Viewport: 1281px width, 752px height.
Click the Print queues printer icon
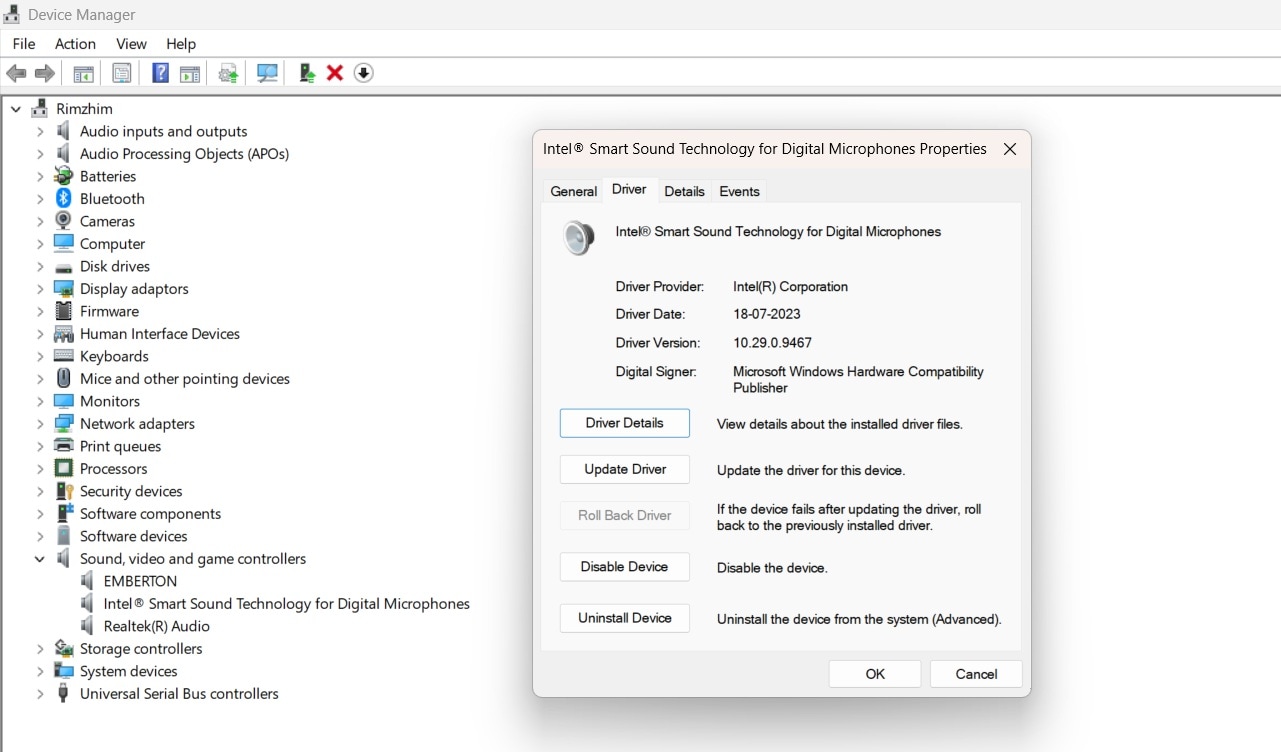tap(64, 446)
